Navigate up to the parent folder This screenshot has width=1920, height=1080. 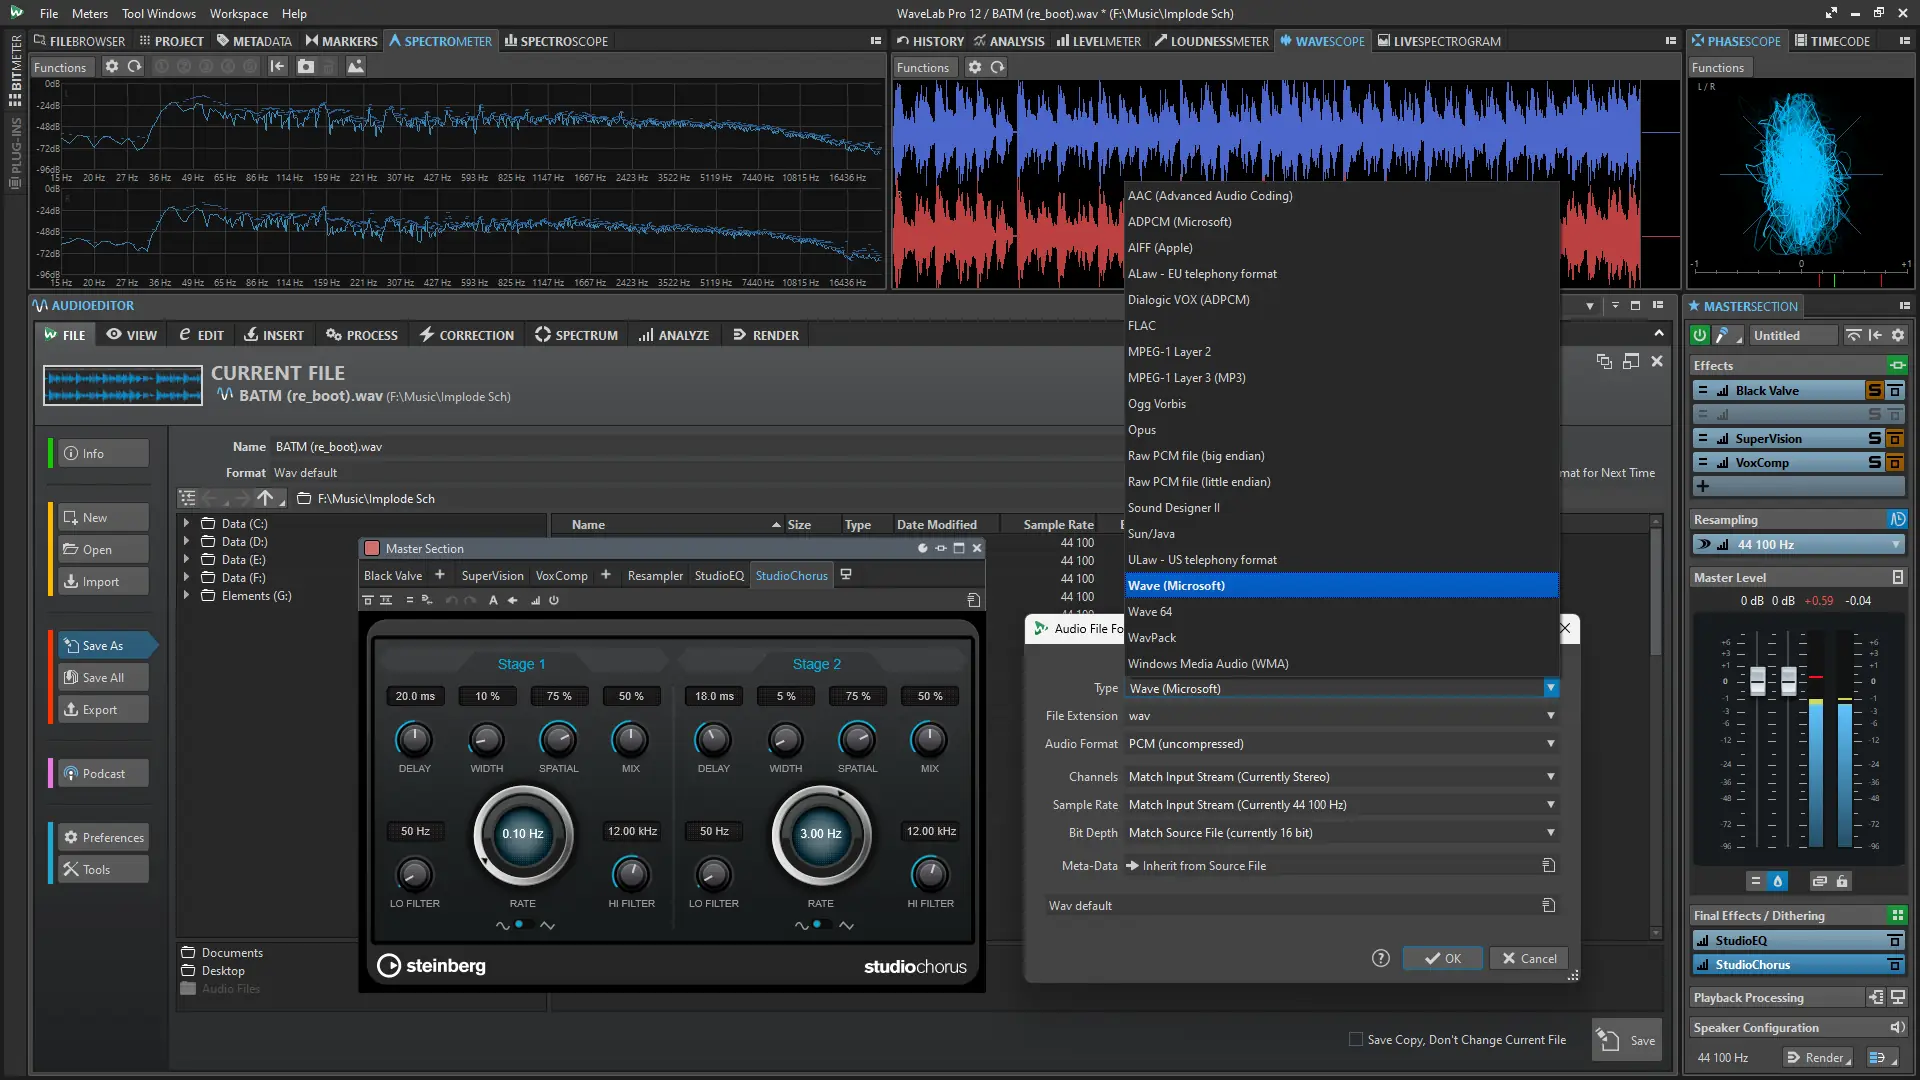point(265,498)
